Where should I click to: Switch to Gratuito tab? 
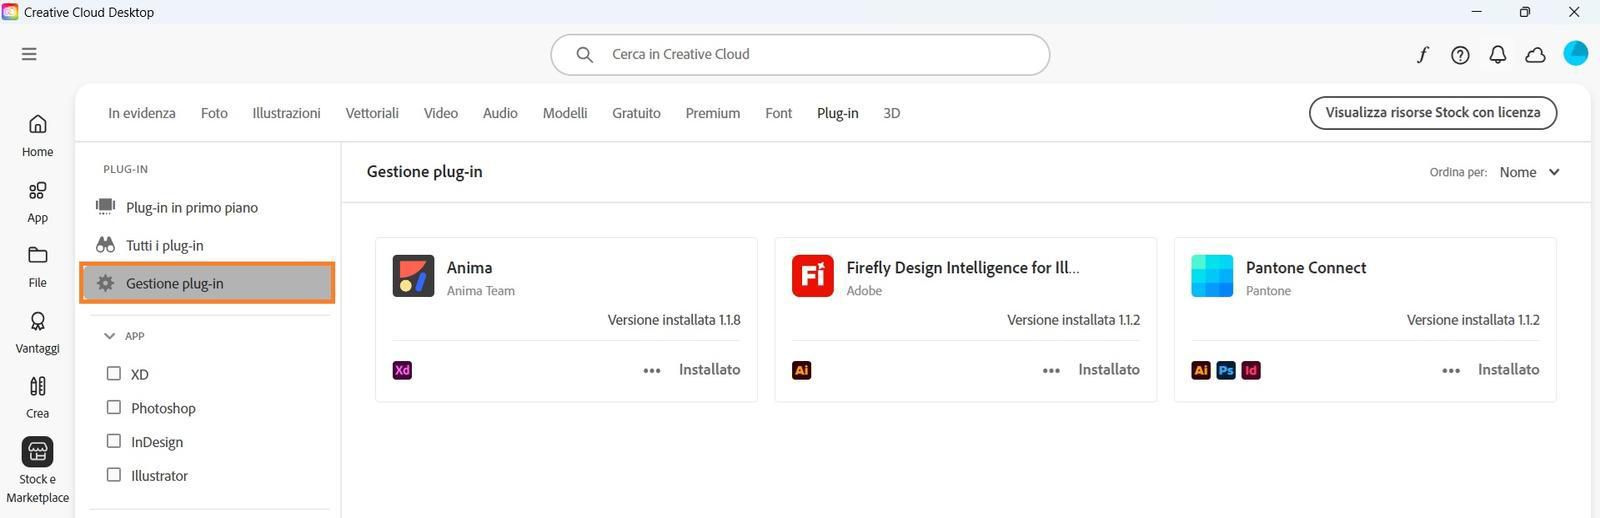[x=636, y=113]
